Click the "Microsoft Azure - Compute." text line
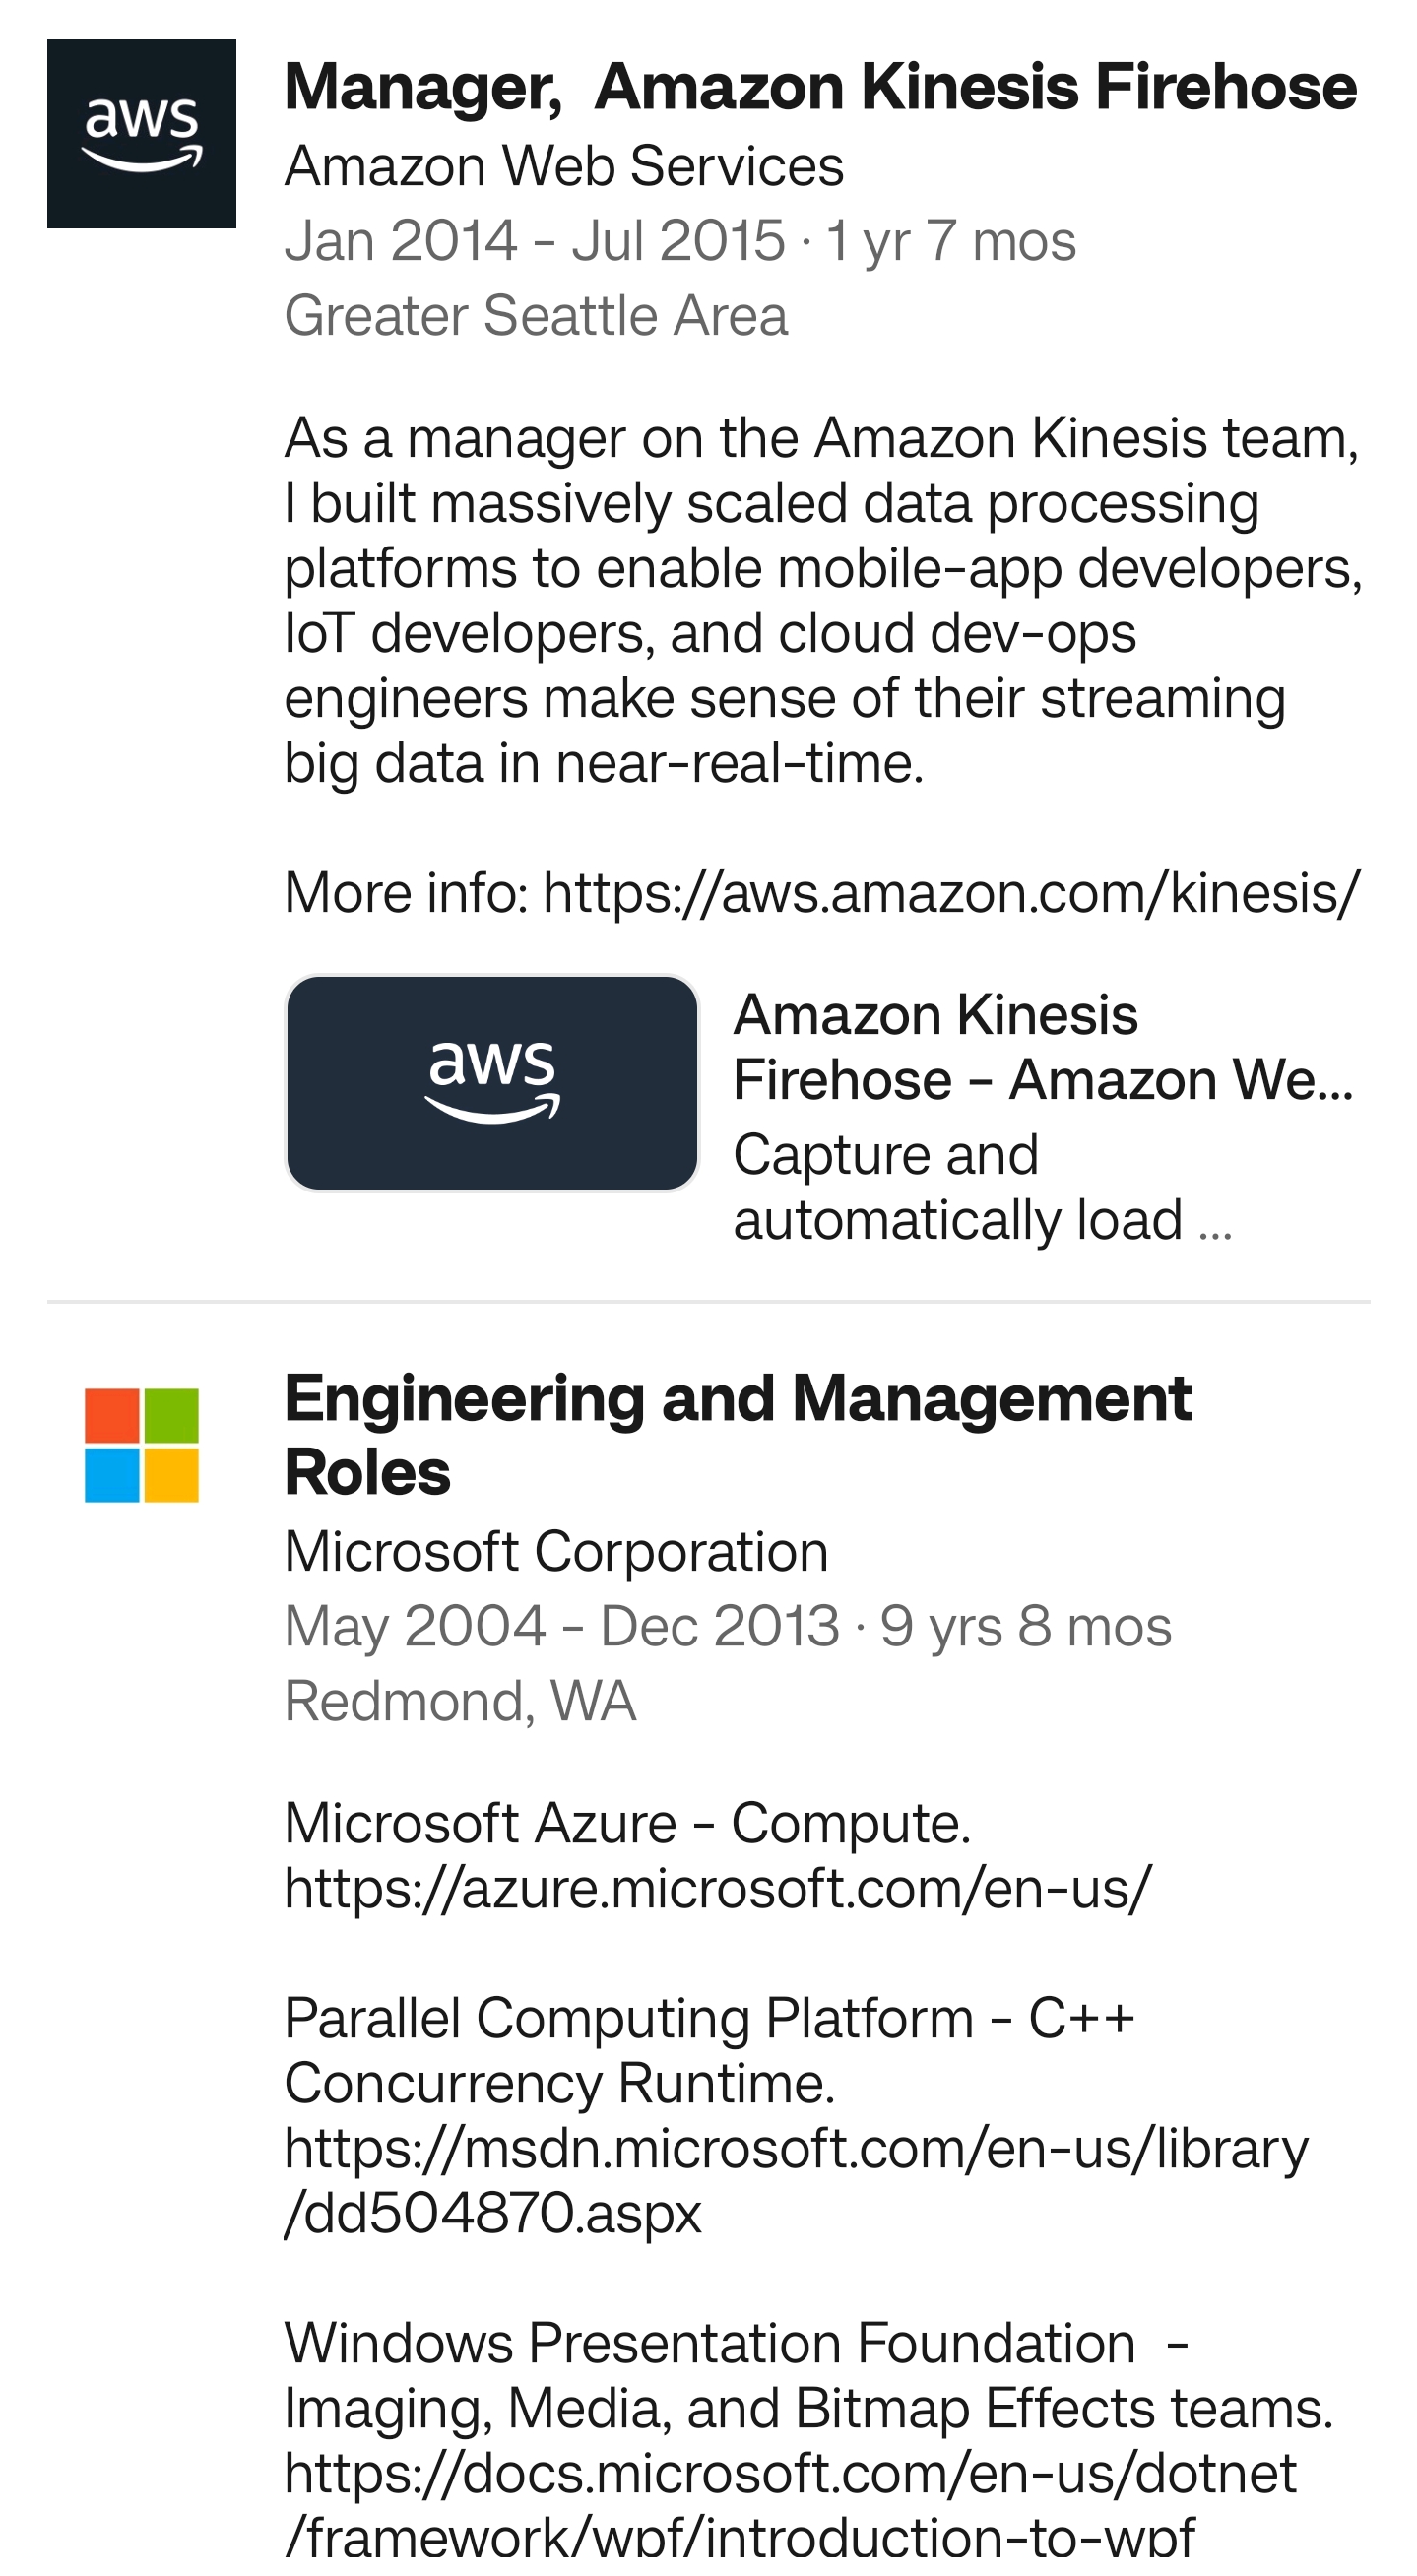The height and width of the screenshot is (2576, 1417). coord(627,1823)
